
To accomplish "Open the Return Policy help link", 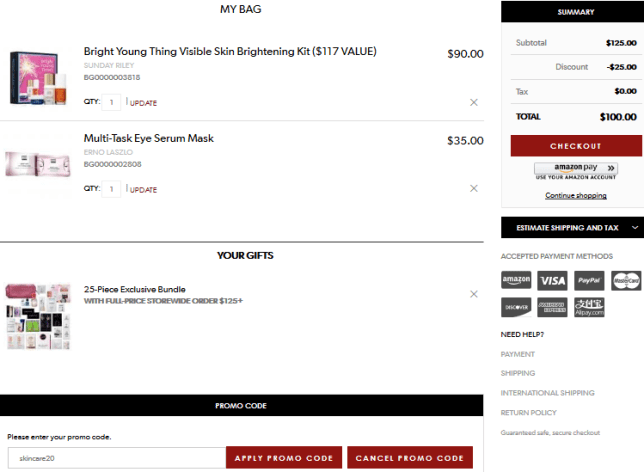I will [x=528, y=412].
